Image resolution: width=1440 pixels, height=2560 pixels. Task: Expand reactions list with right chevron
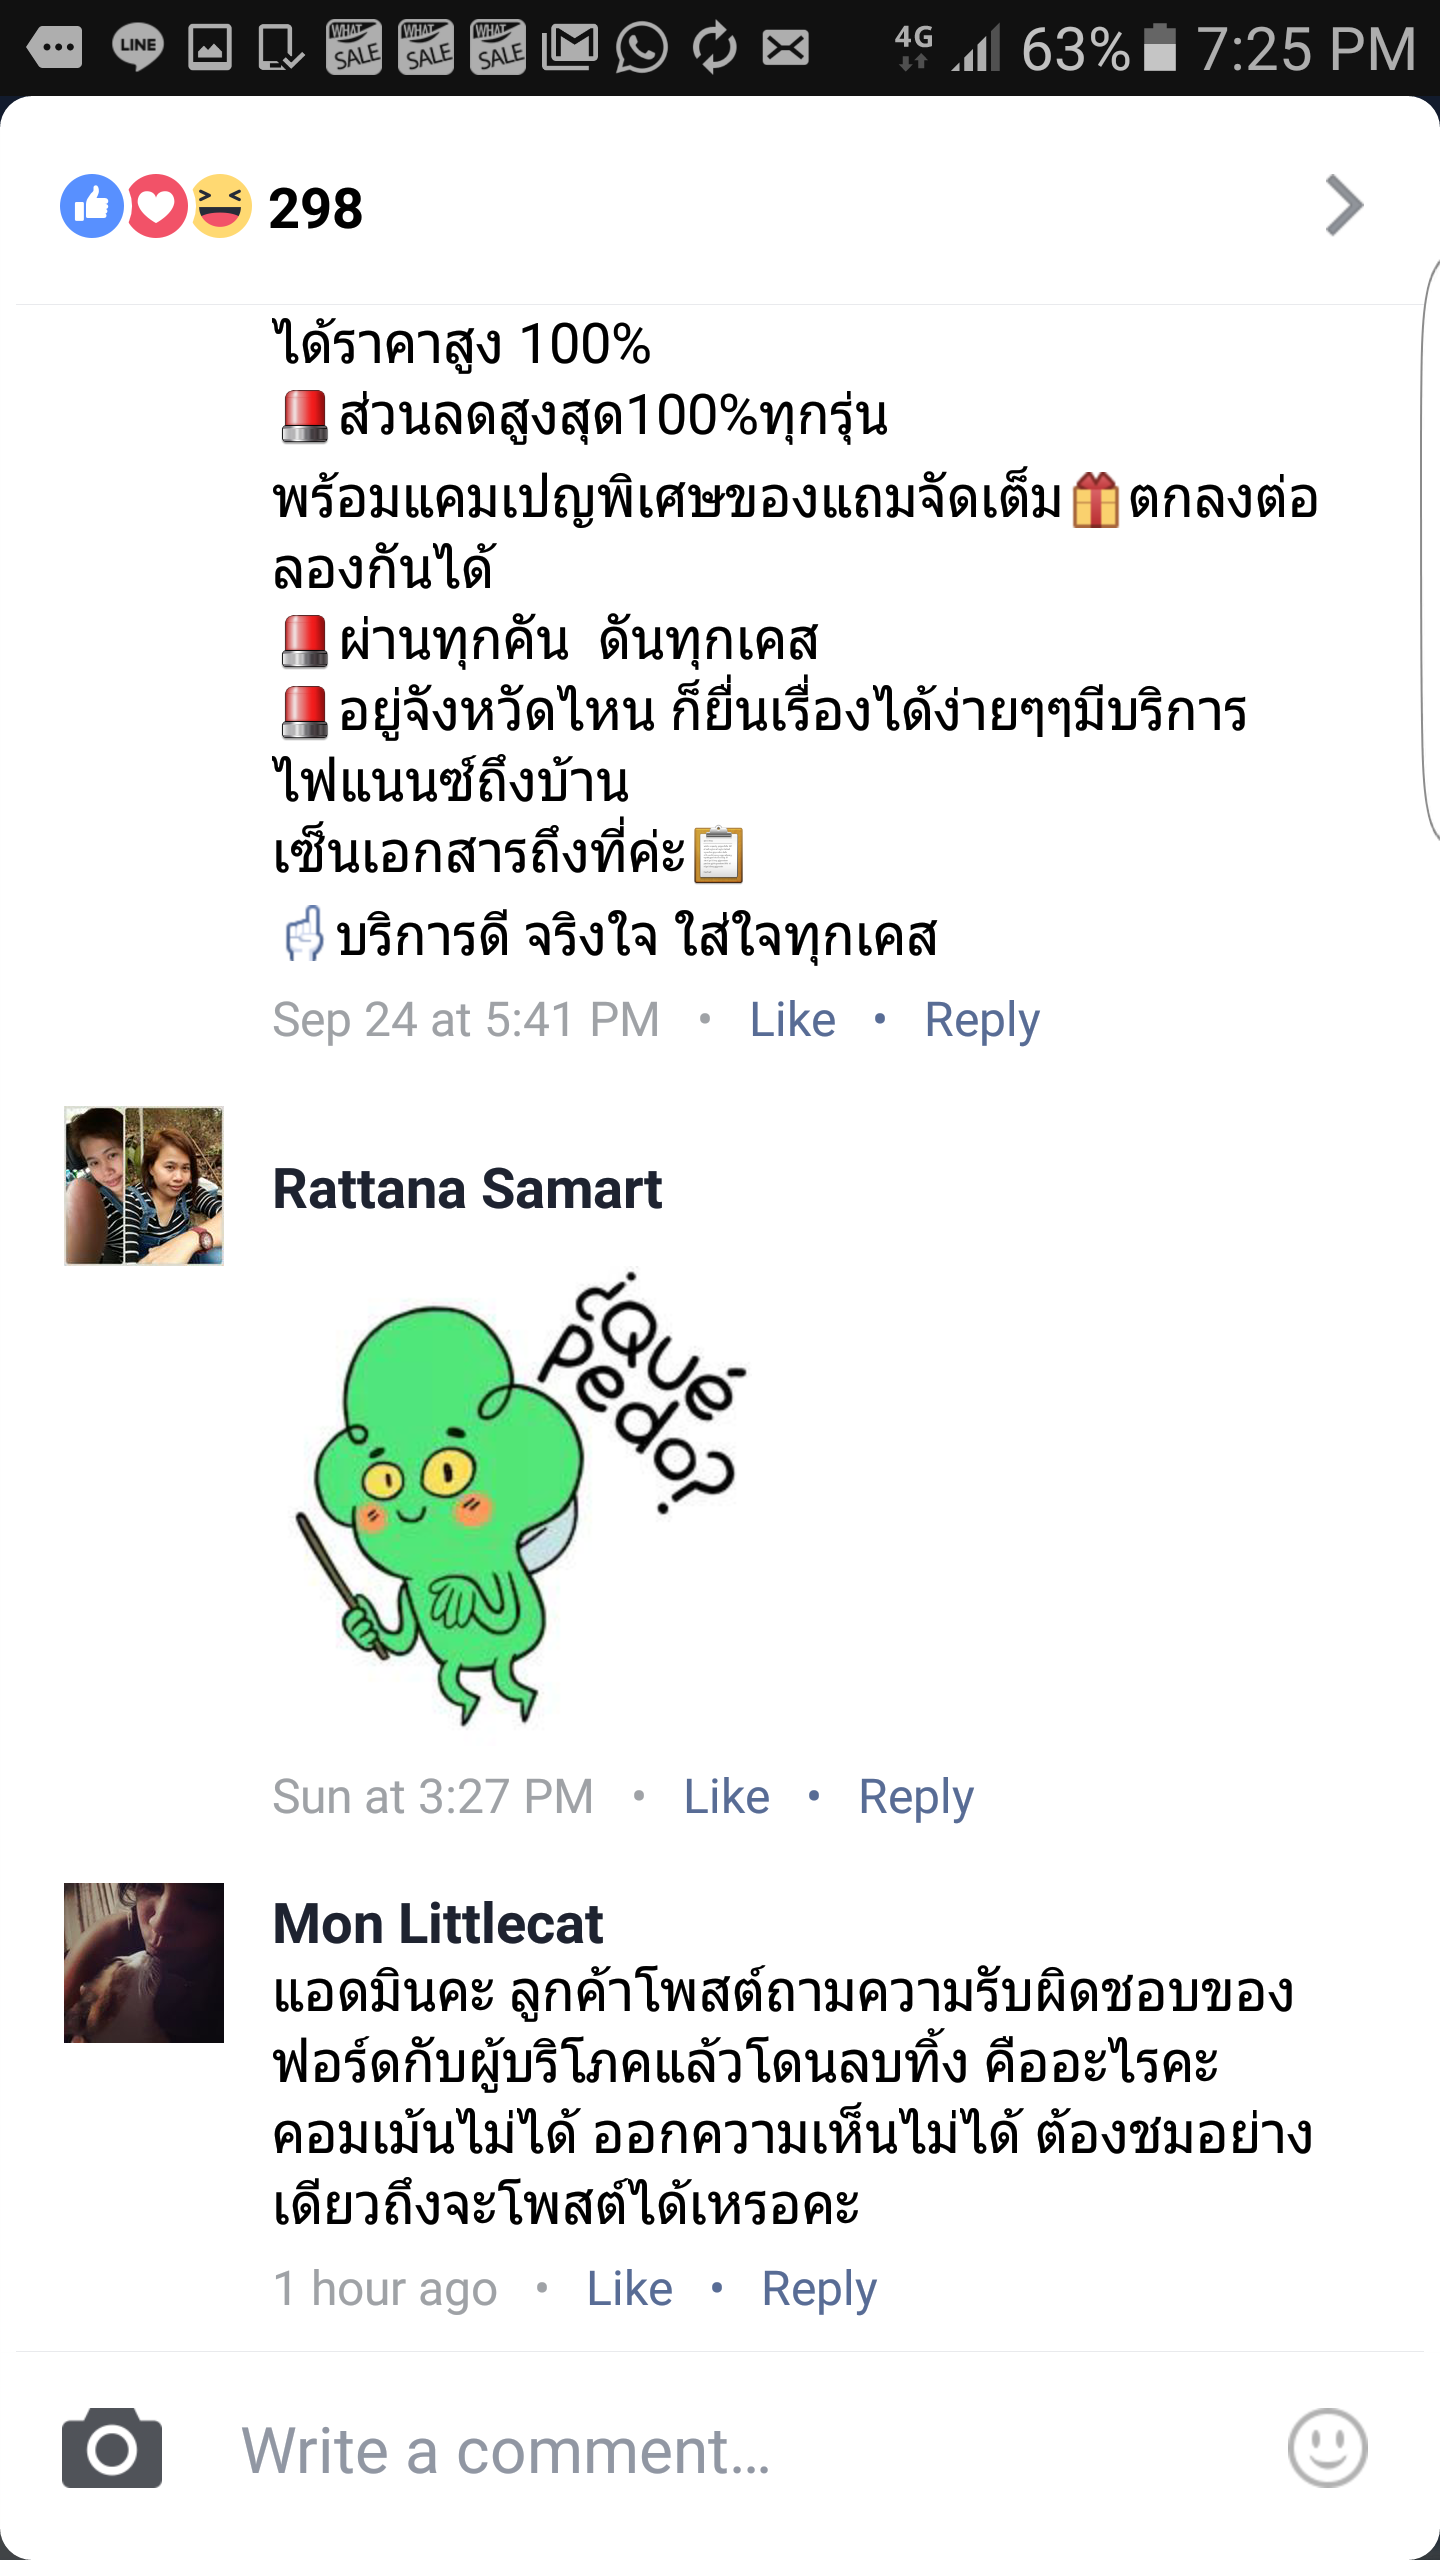1344,206
